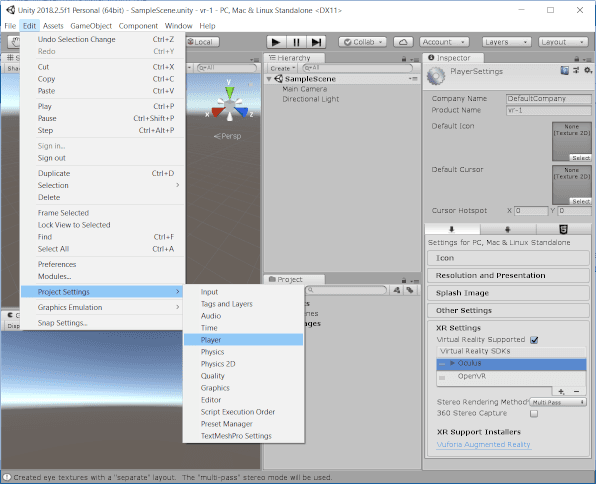Click Select on Default Icon texture
Image resolution: width=596 pixels, height=484 pixels.
point(580,157)
